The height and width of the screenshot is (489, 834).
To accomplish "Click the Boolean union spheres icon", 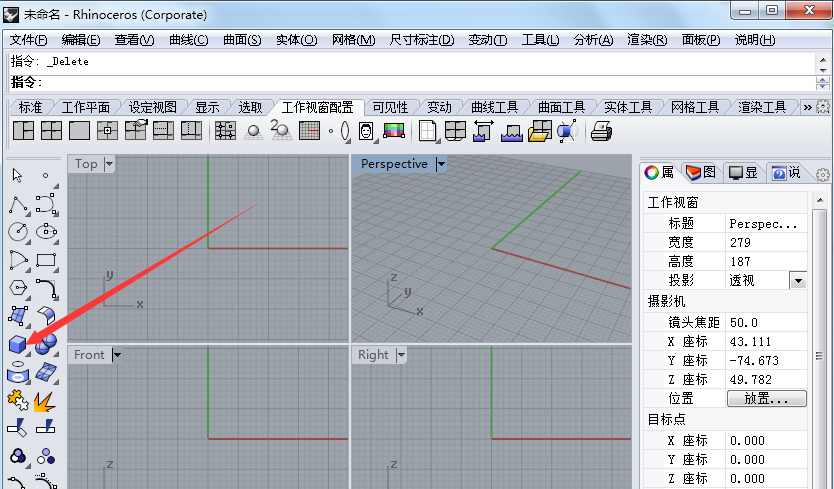I will click(x=46, y=344).
